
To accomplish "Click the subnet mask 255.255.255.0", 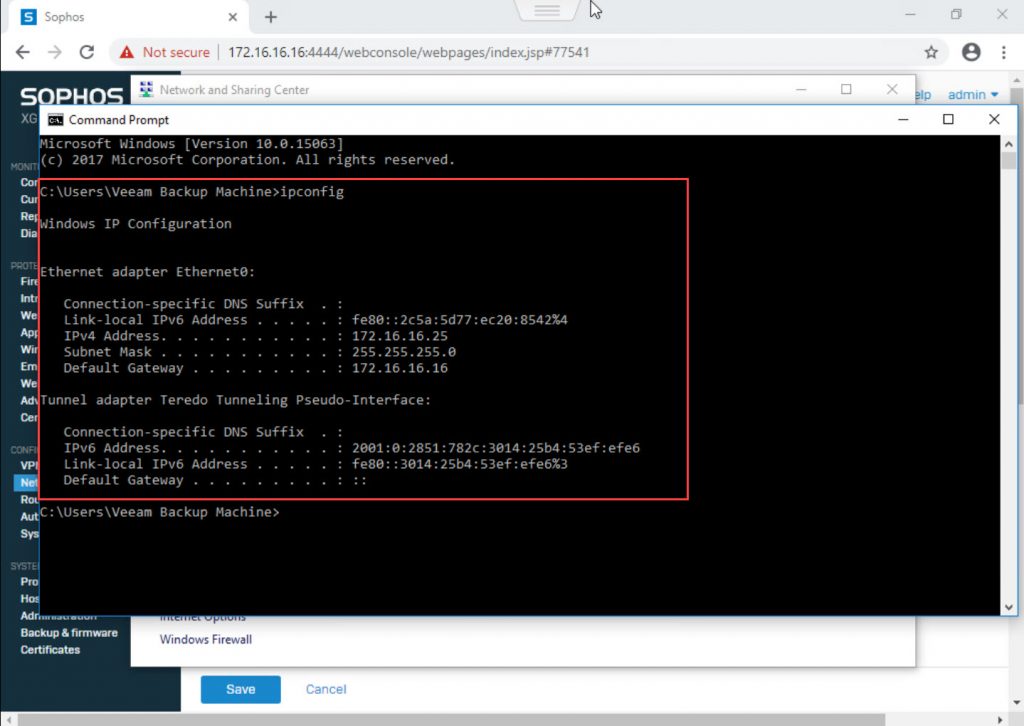I will tap(404, 352).
